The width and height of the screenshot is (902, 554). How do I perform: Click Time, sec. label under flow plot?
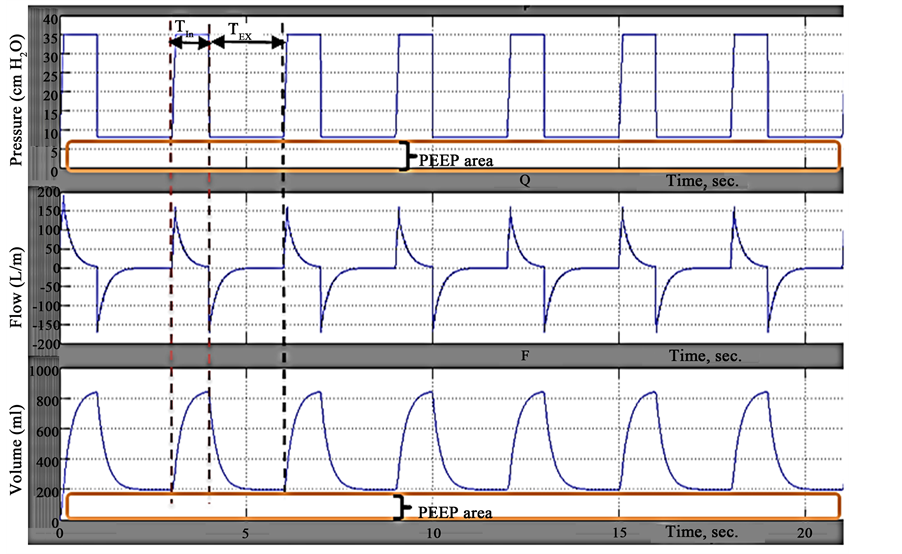(x=707, y=356)
